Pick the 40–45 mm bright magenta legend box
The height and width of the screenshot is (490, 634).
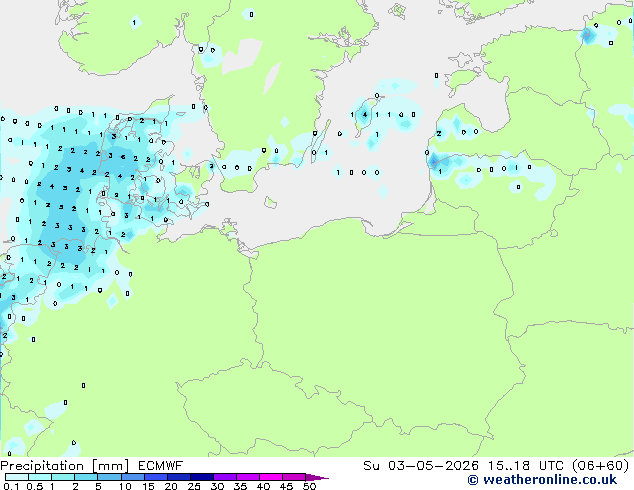[271, 477]
